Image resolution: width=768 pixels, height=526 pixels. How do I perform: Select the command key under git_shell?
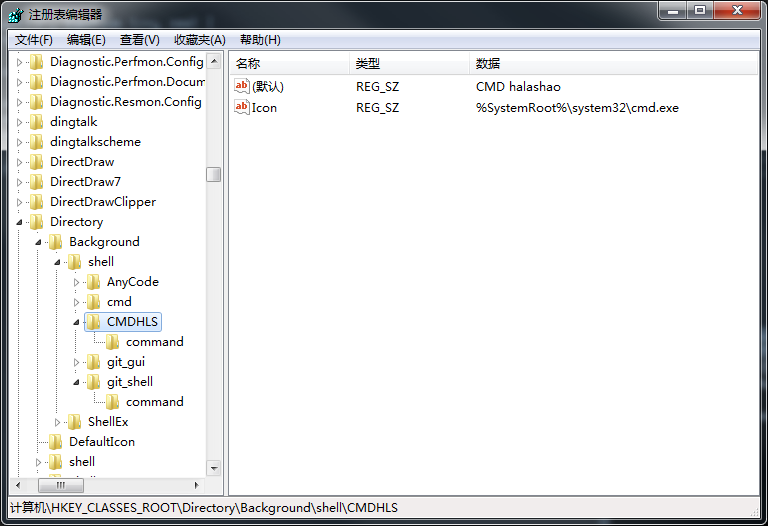pyautogui.click(x=155, y=402)
